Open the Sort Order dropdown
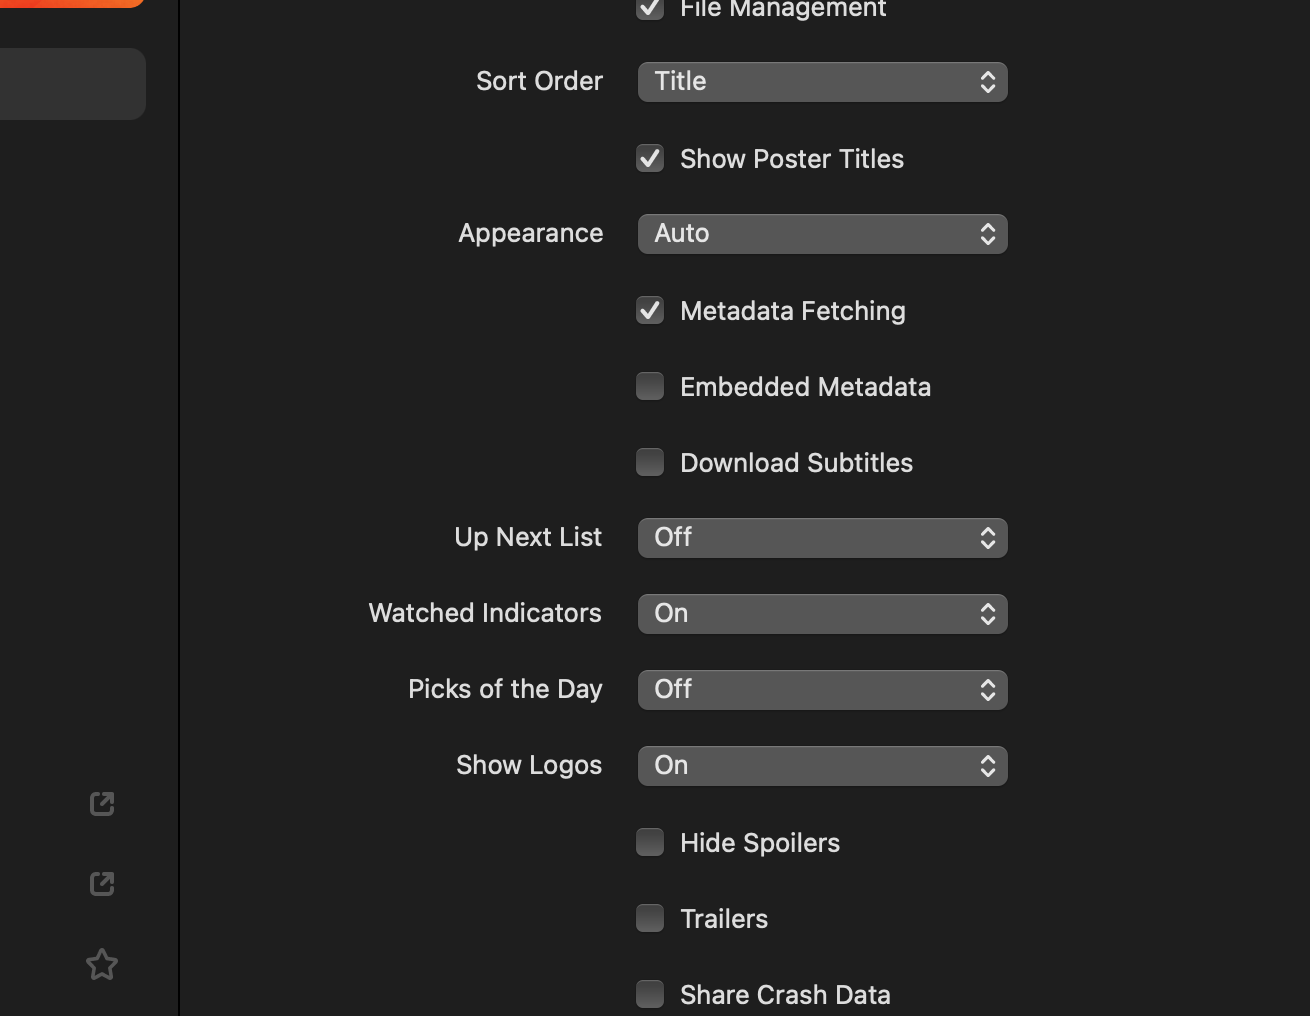 point(822,82)
